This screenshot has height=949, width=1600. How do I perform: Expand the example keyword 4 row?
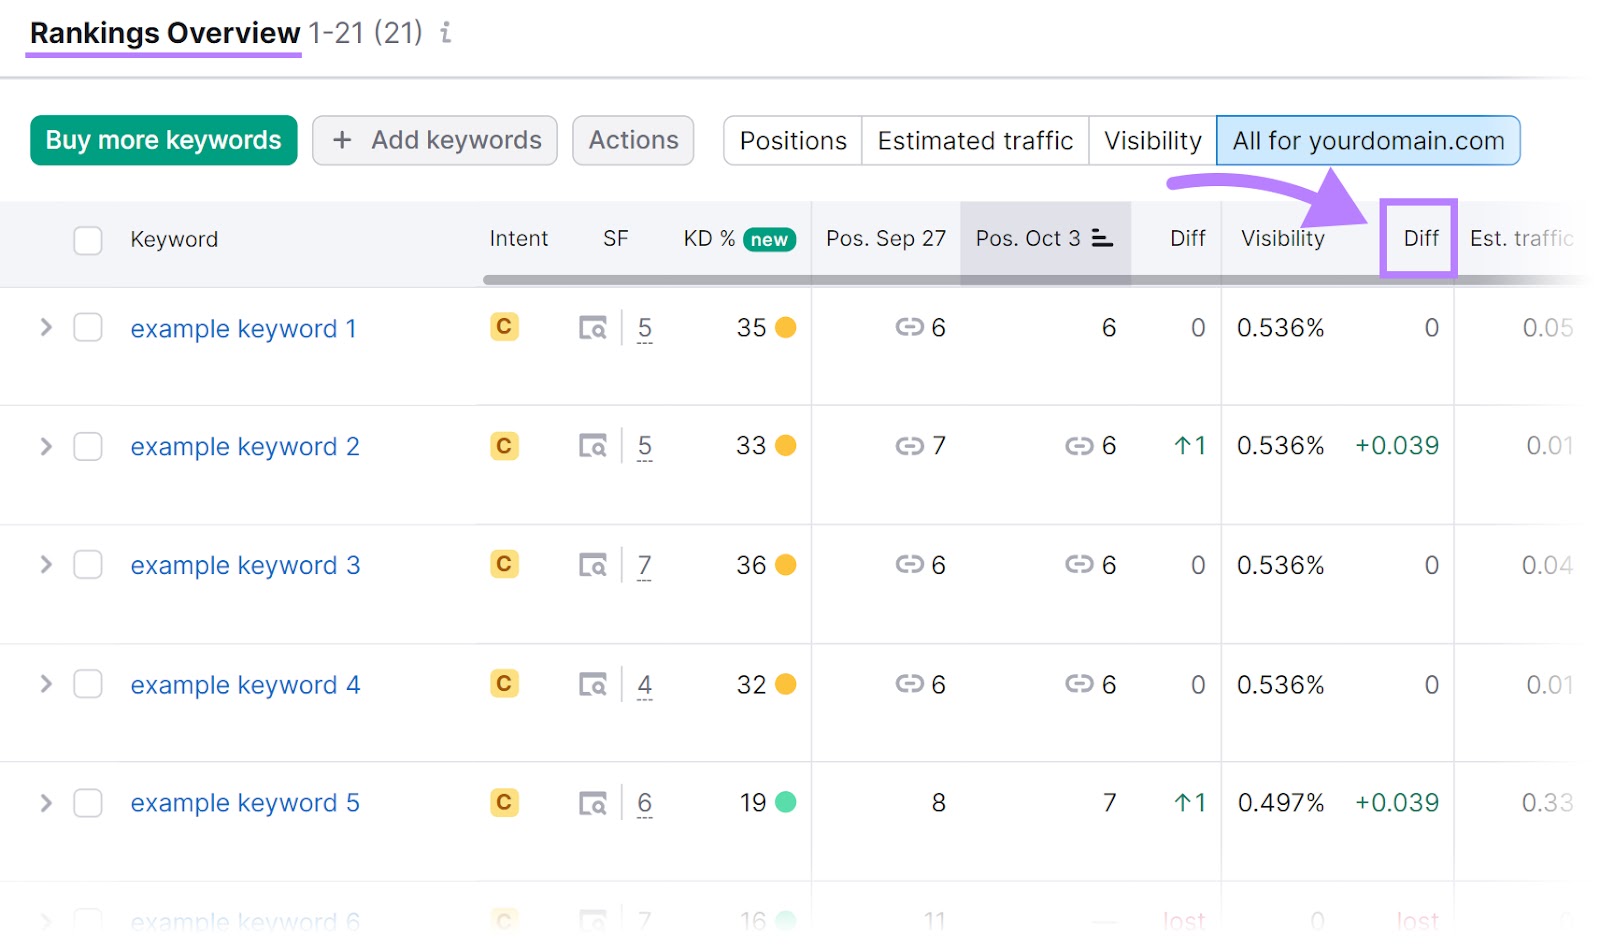pos(45,684)
